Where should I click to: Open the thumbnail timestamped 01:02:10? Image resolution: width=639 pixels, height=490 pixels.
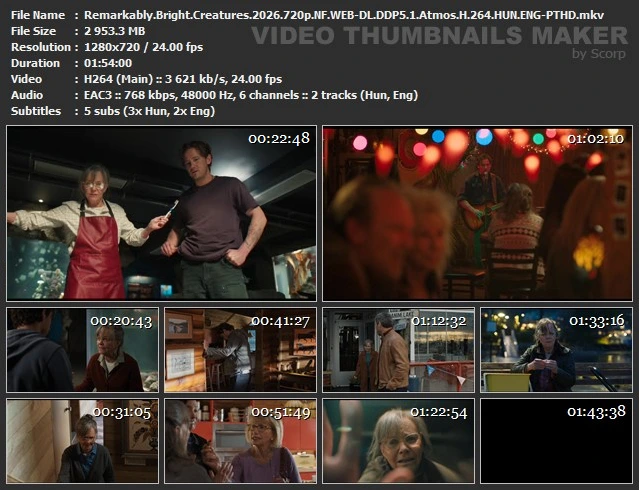point(478,213)
